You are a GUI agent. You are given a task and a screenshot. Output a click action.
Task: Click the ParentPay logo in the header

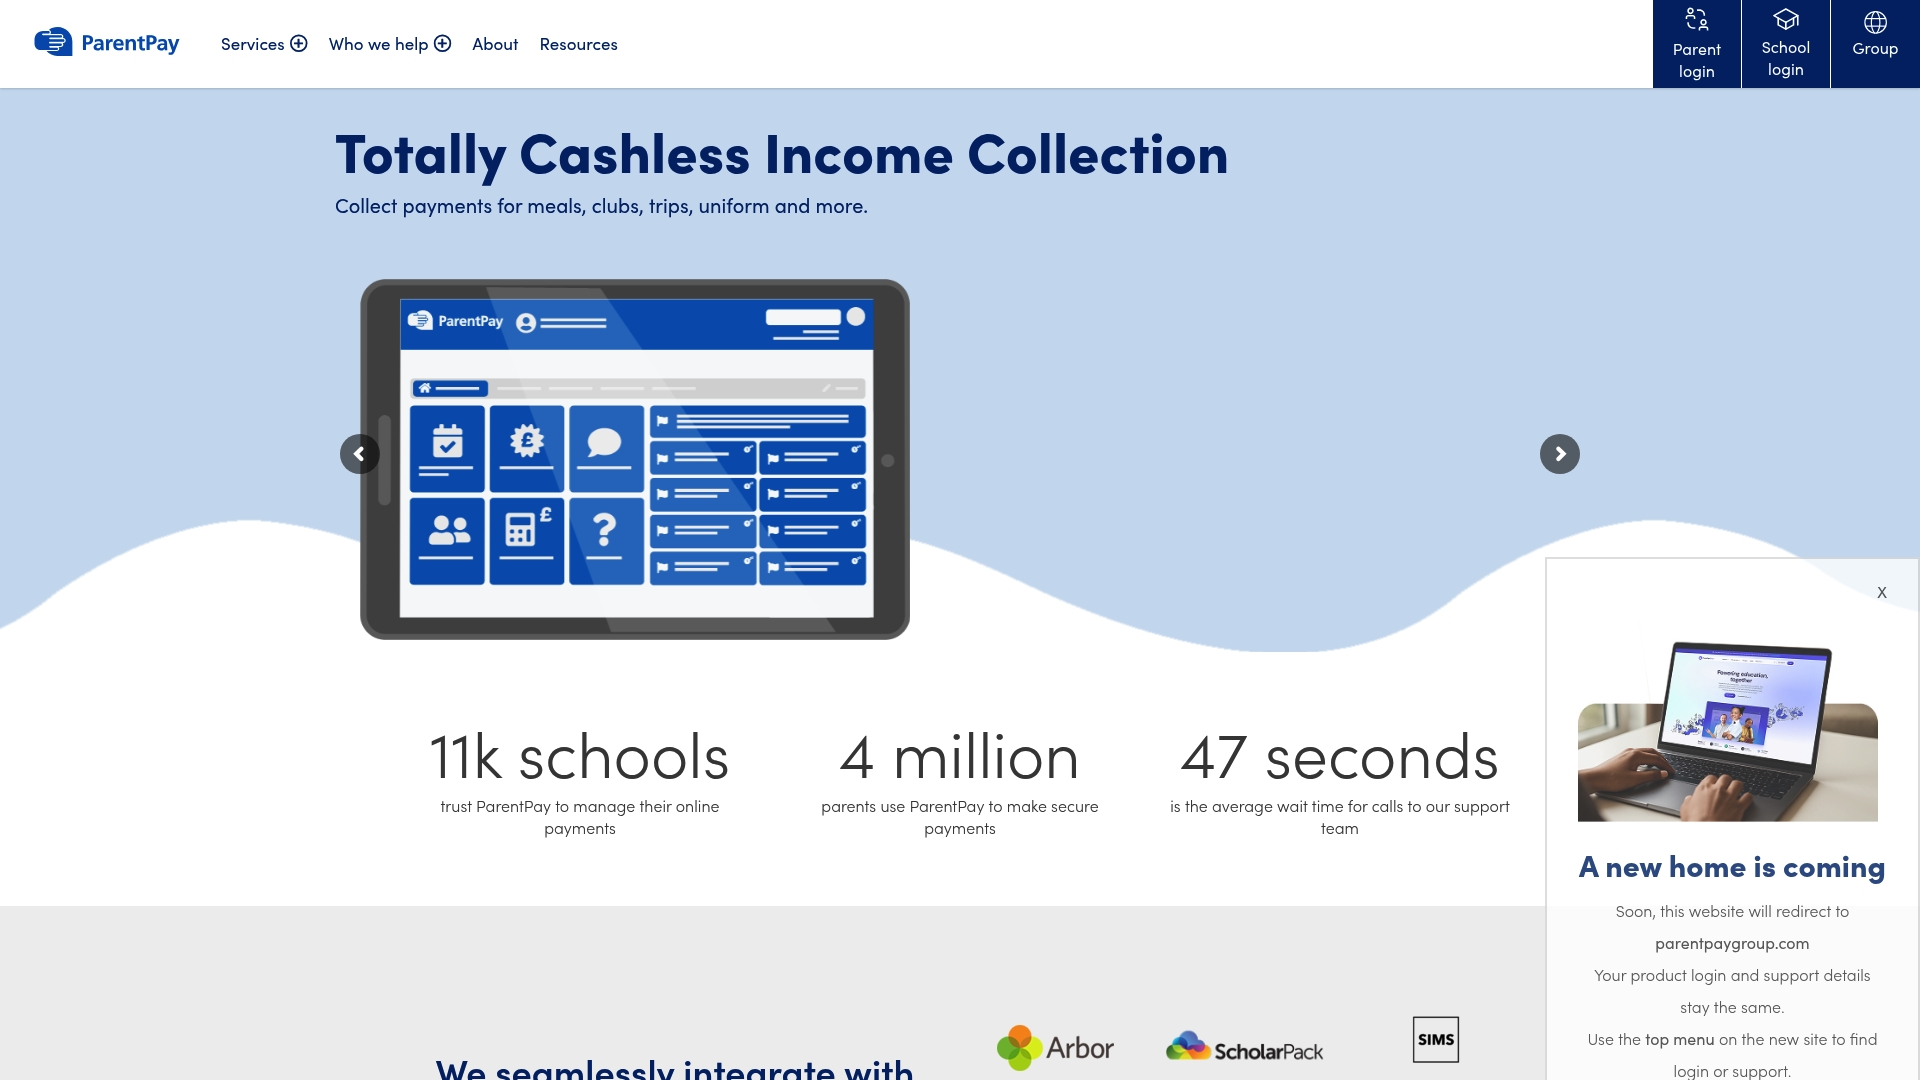click(x=107, y=43)
